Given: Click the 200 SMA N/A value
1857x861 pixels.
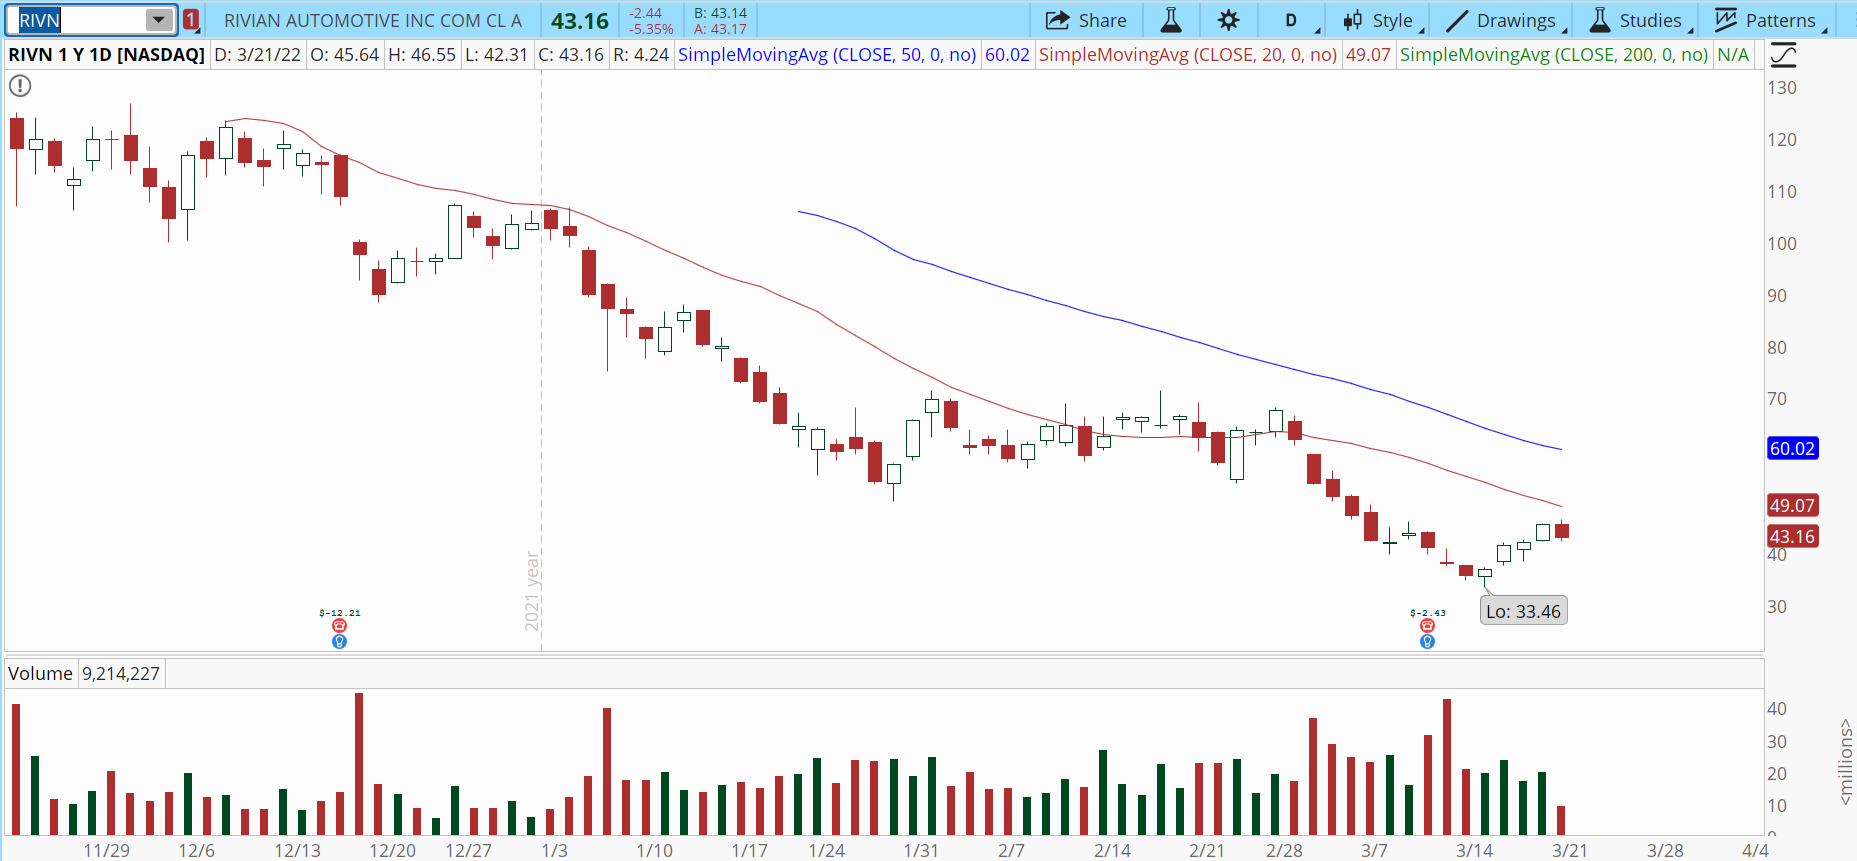Looking at the screenshot, I should tap(1733, 55).
